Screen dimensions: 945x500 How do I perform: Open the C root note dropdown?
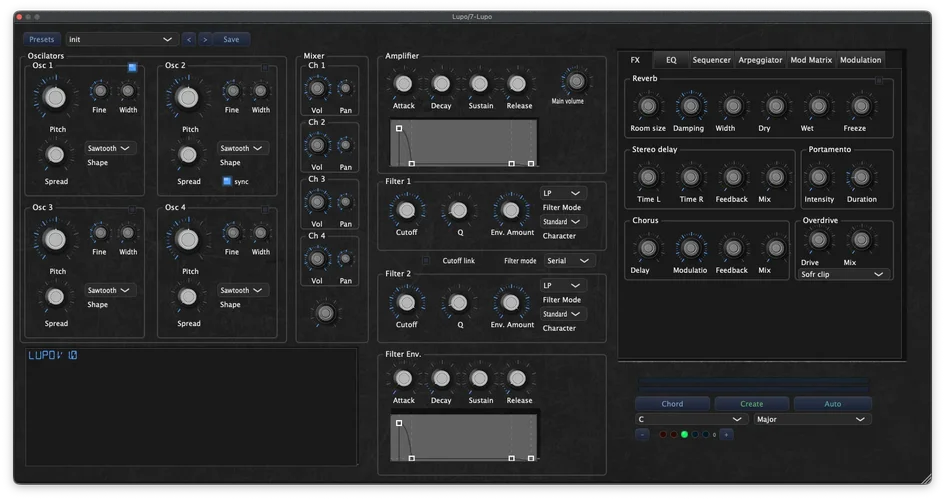(x=691, y=419)
